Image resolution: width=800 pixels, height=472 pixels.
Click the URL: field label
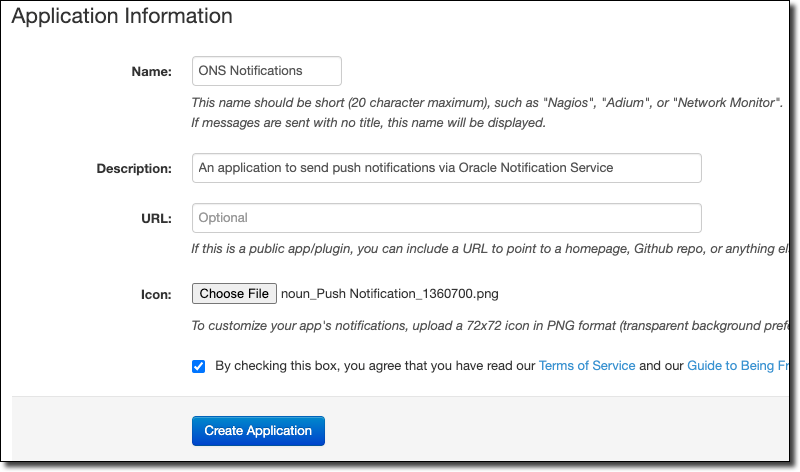(157, 219)
